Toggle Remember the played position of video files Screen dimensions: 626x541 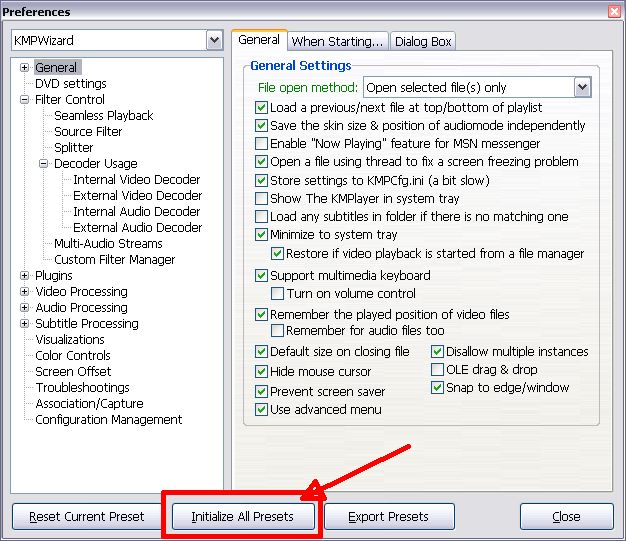261,315
